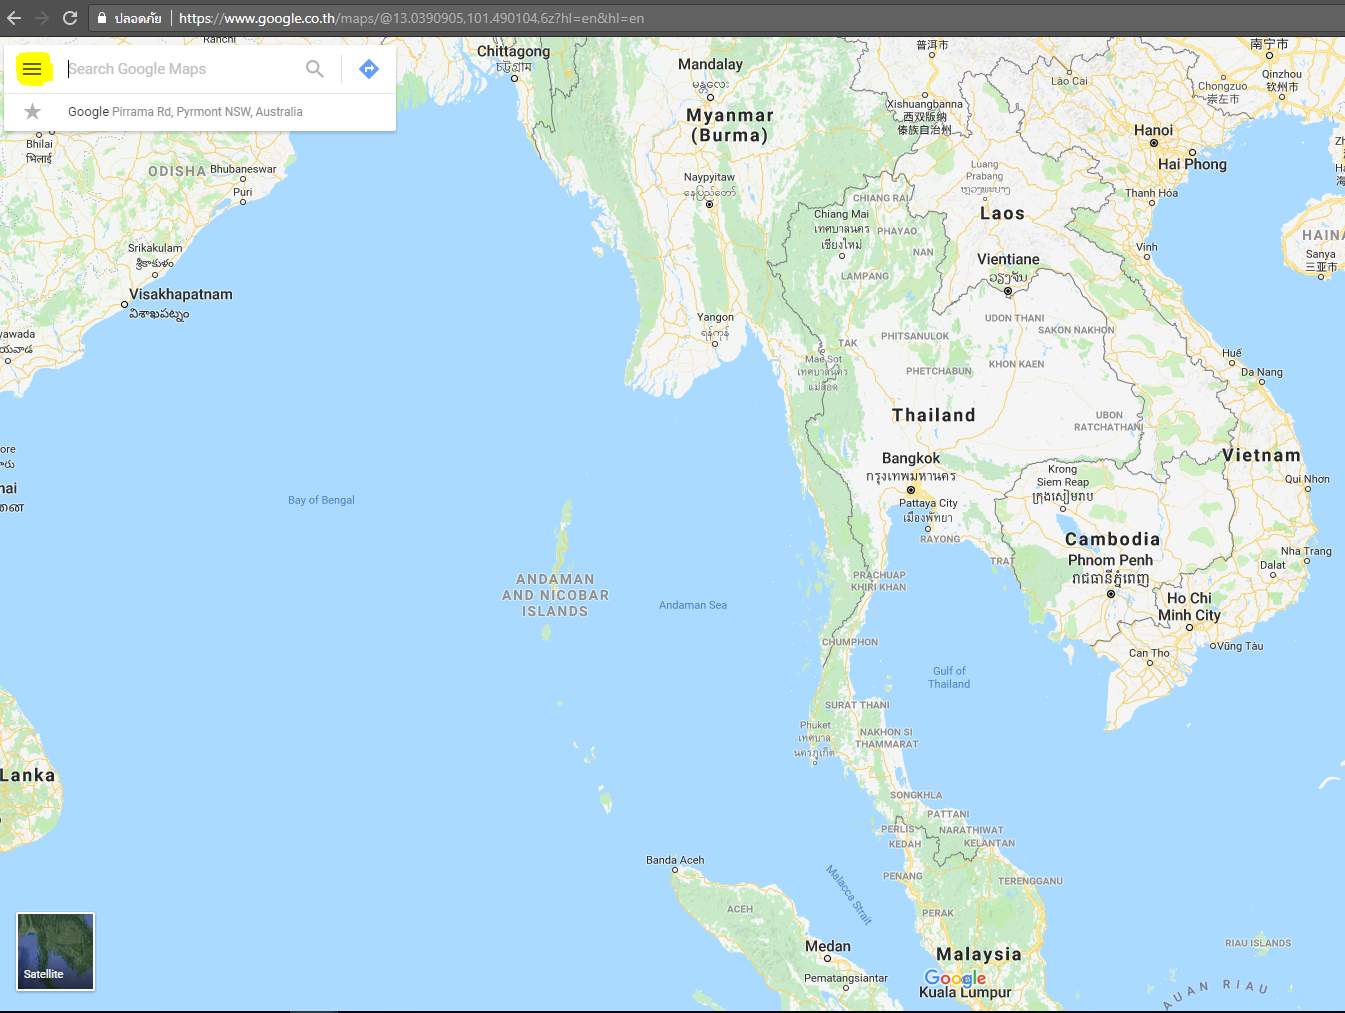Click the Bay of Bengal label
This screenshot has height=1013, width=1345.
(321, 500)
